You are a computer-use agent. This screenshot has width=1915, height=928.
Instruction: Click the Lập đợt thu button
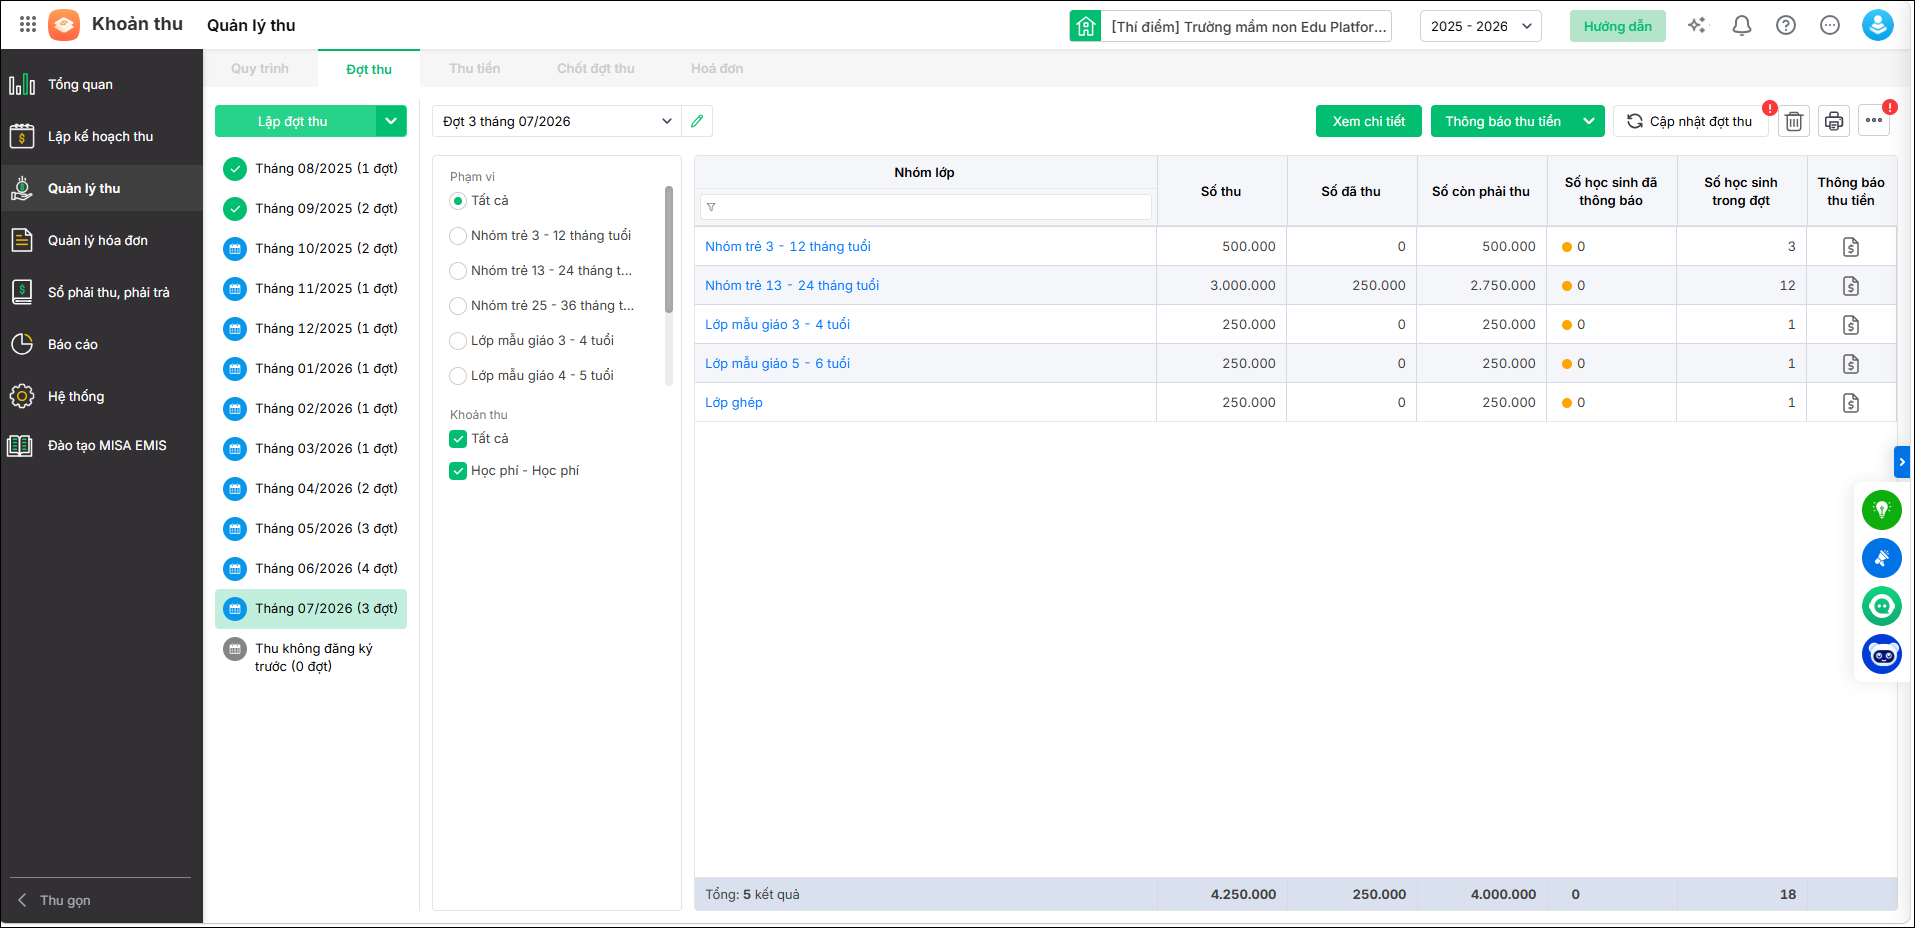click(x=294, y=121)
